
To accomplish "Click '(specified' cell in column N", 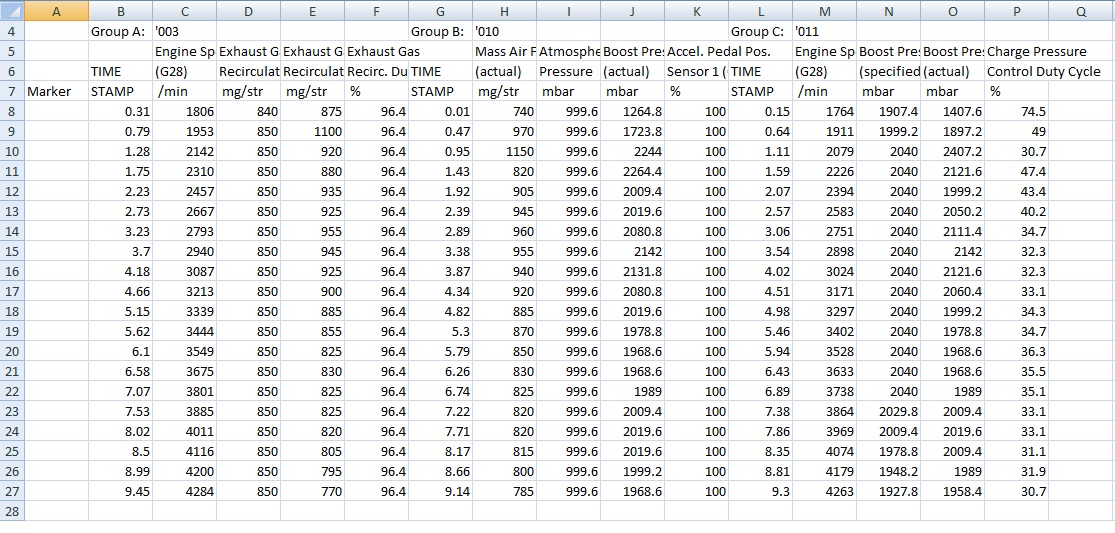I will (888, 71).
